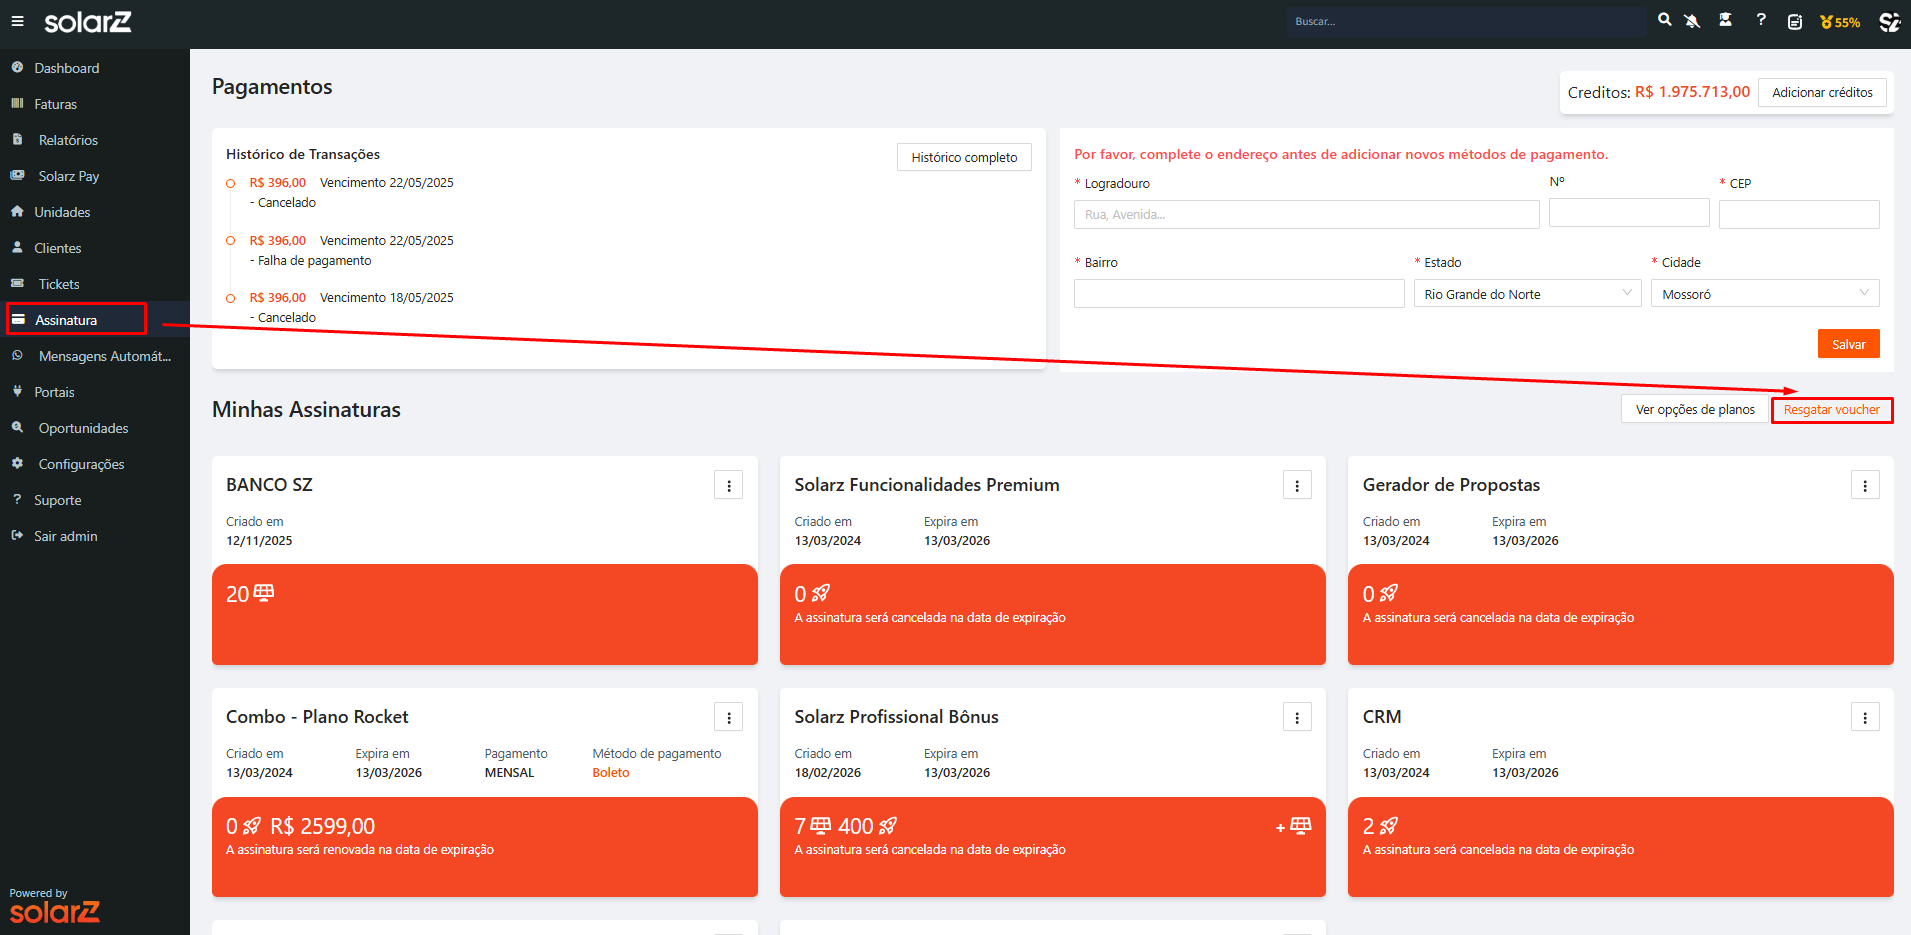Image resolution: width=1911 pixels, height=935 pixels.
Task: Open Gerador de Propostas options menu
Action: click(1864, 486)
